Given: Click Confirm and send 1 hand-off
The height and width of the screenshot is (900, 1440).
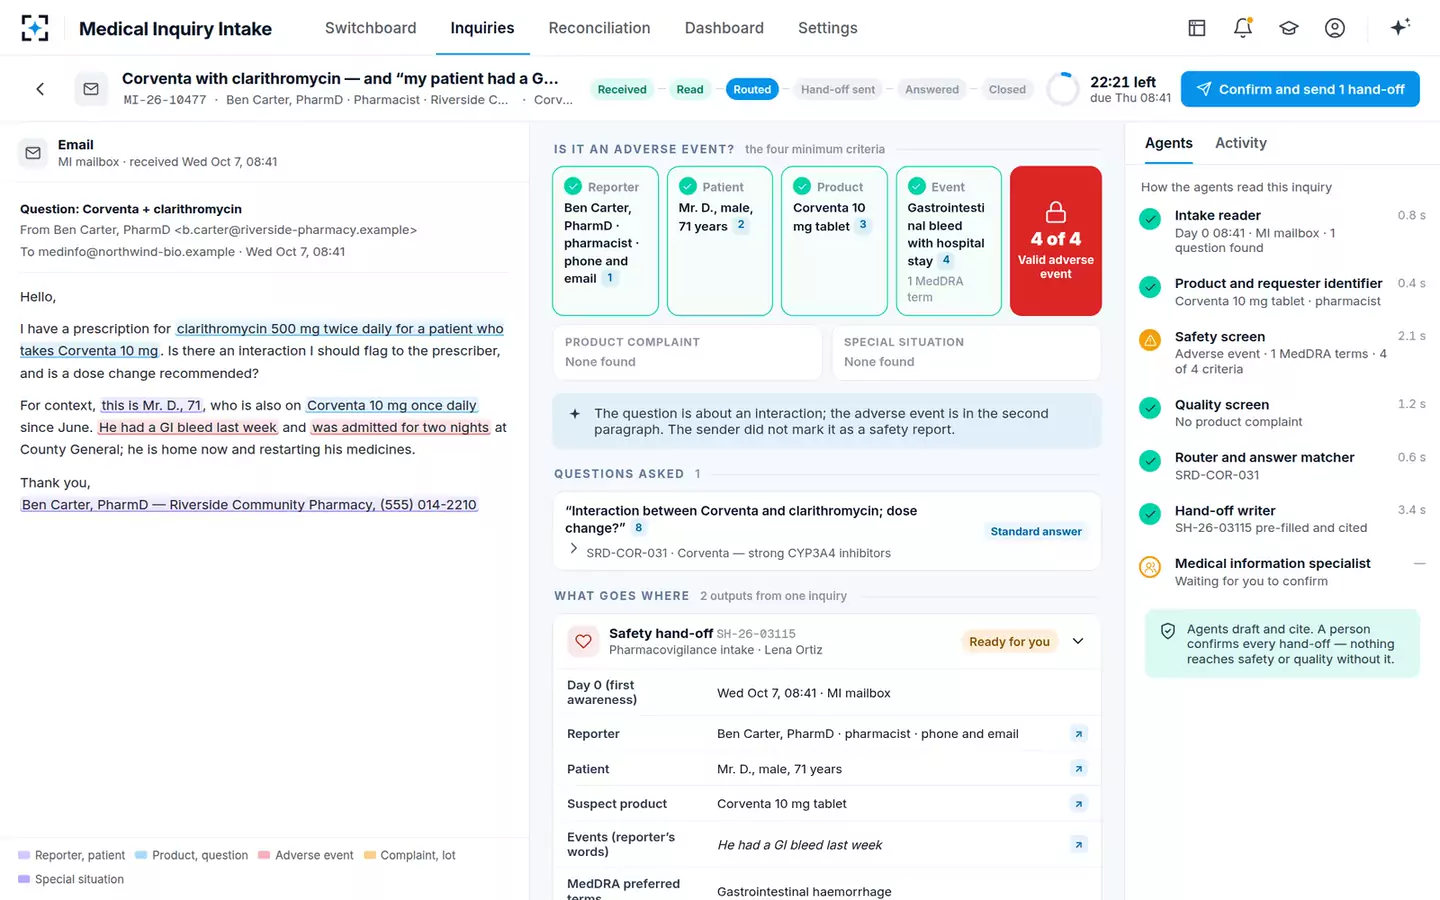Looking at the screenshot, I should 1300,89.
